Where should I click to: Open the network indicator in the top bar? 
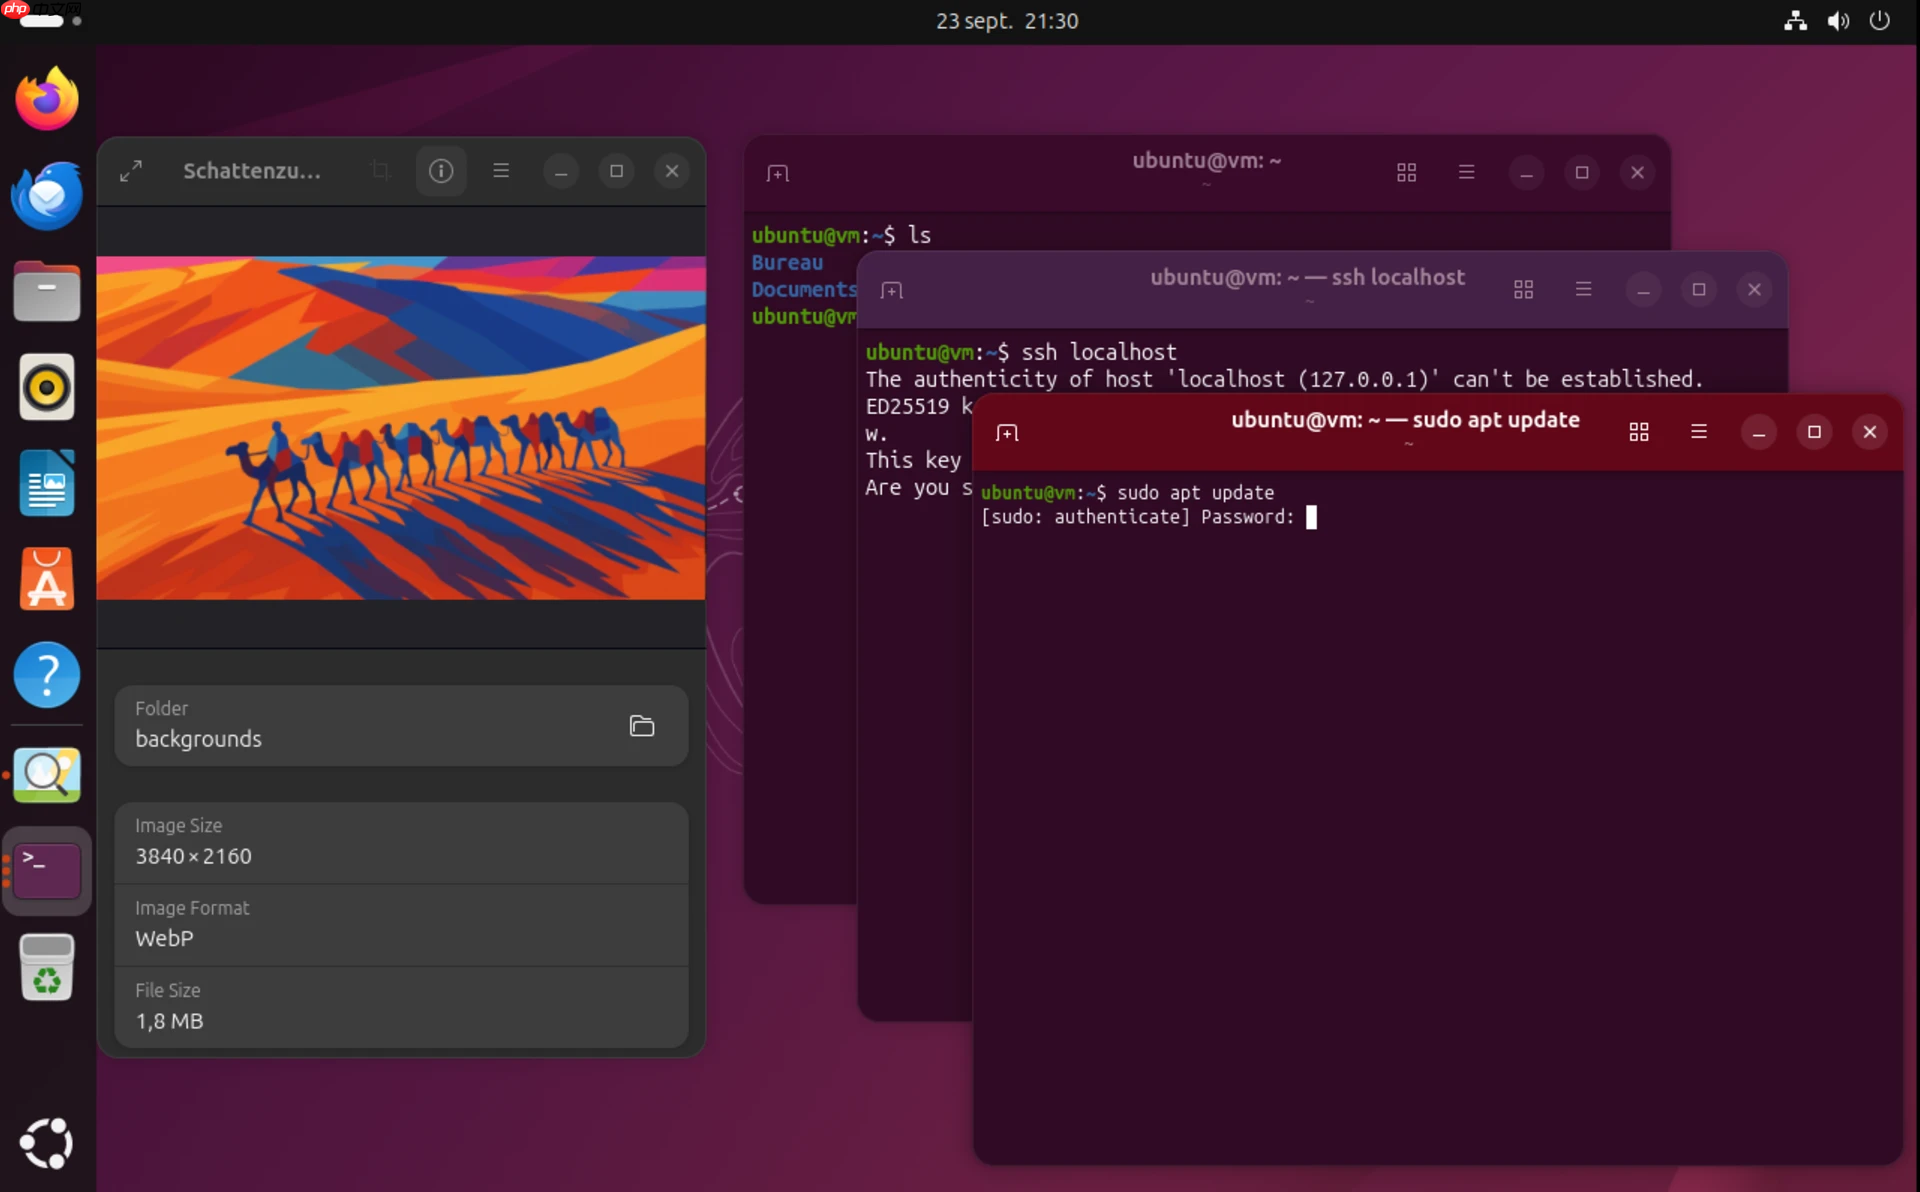point(1795,20)
